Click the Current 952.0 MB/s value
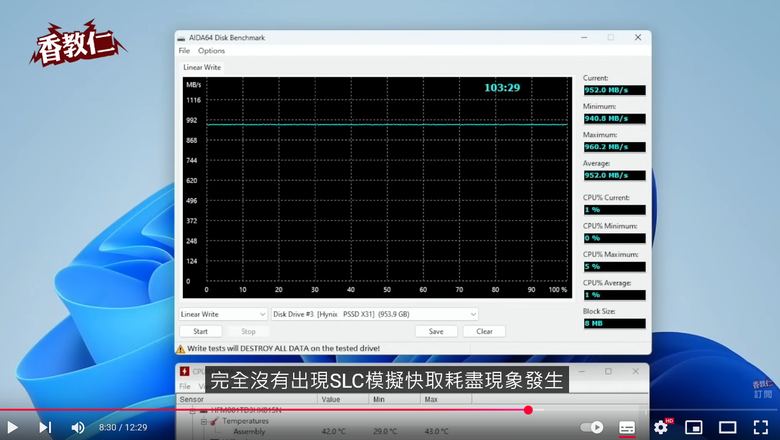The height and width of the screenshot is (440, 780). click(615, 90)
